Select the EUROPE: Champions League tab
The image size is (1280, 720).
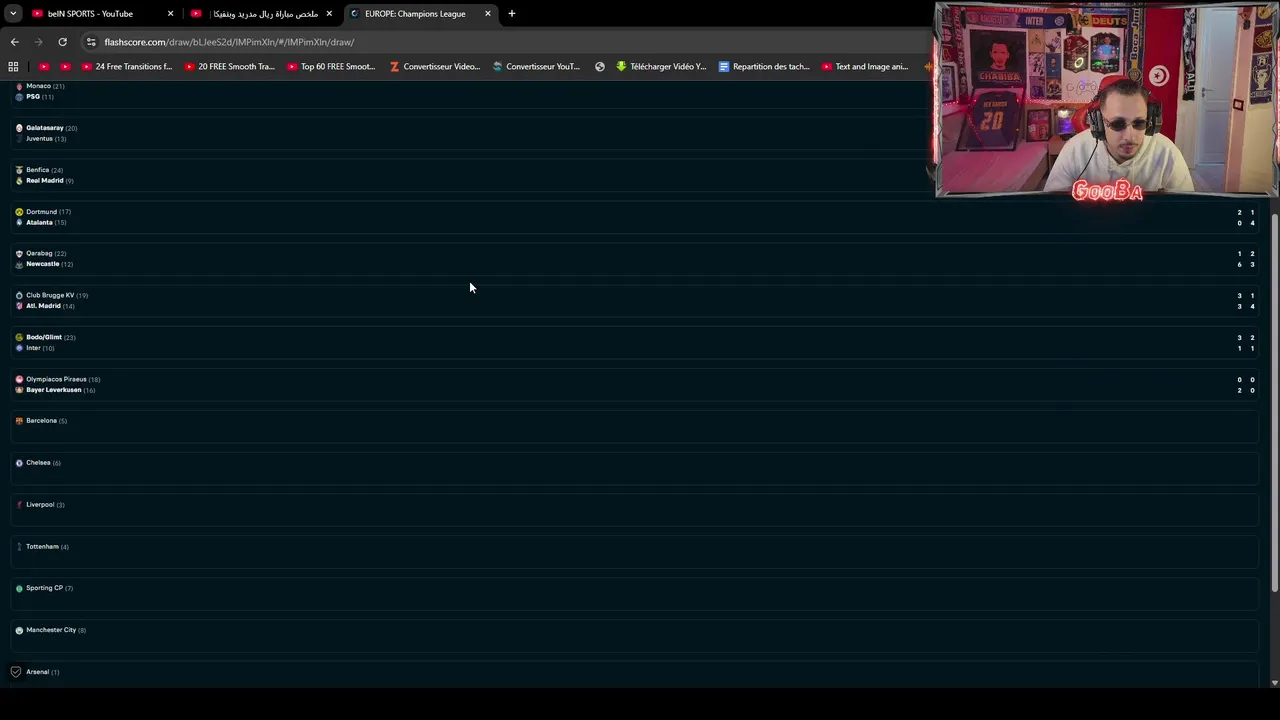[x=415, y=14]
